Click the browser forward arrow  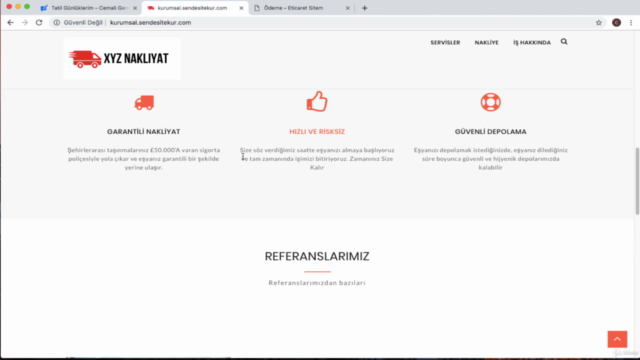pos(25,22)
